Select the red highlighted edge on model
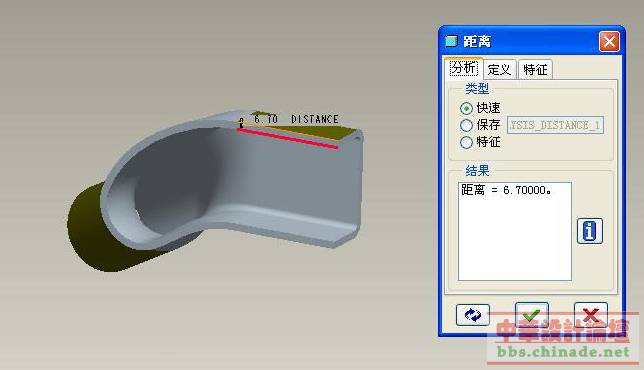Screen dimensions: 644x370 tap(288, 138)
